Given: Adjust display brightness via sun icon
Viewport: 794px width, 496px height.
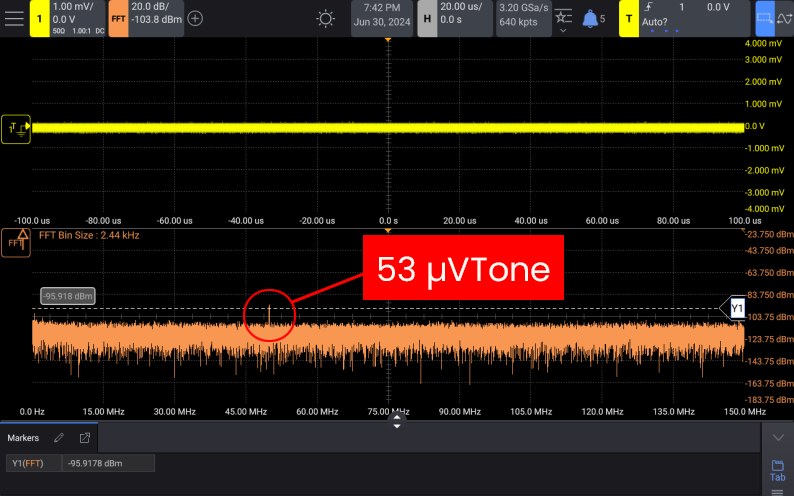Looking at the screenshot, I should coord(326,18).
